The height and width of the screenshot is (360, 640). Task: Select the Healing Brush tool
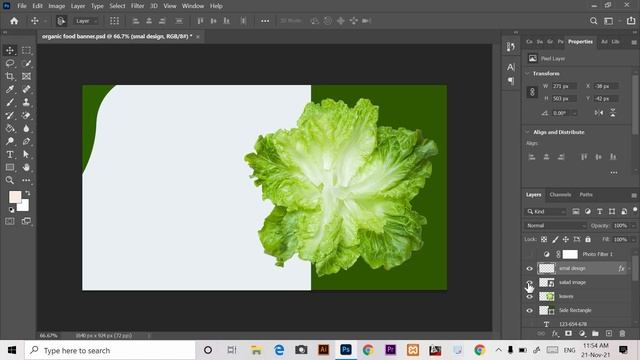click(x=26, y=89)
